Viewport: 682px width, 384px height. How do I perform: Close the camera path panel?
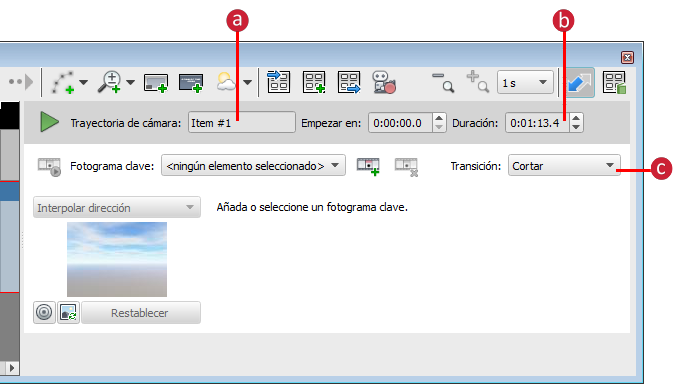coord(627,57)
